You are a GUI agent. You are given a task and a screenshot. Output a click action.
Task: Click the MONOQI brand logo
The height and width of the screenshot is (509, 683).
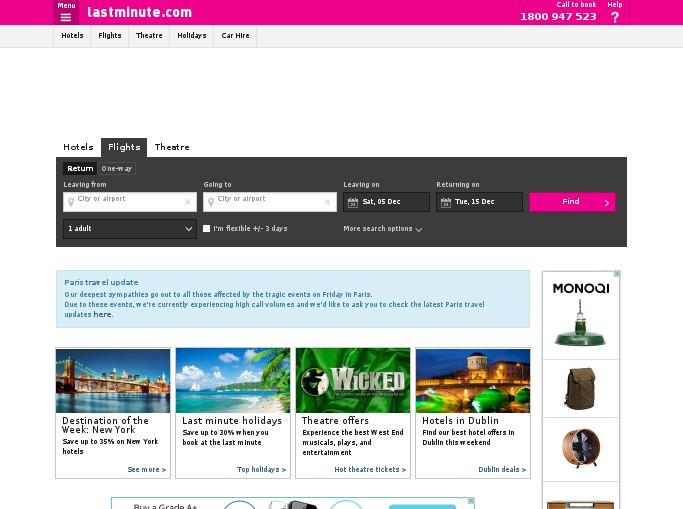coord(581,288)
